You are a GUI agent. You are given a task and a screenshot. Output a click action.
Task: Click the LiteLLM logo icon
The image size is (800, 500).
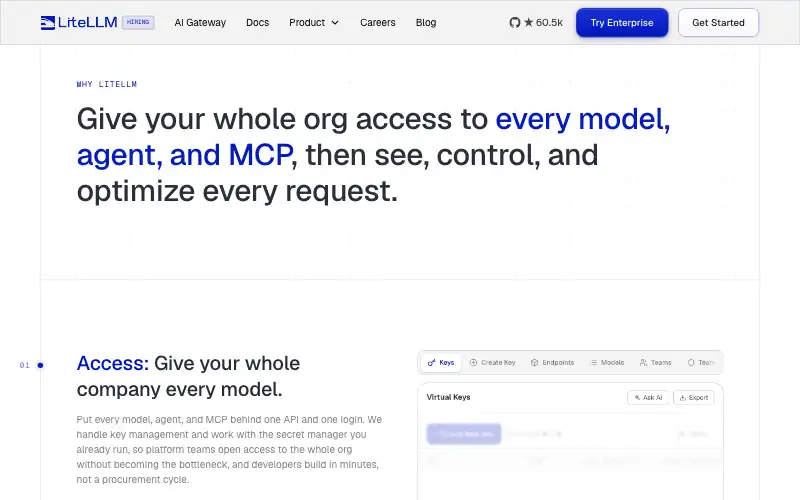pos(47,22)
